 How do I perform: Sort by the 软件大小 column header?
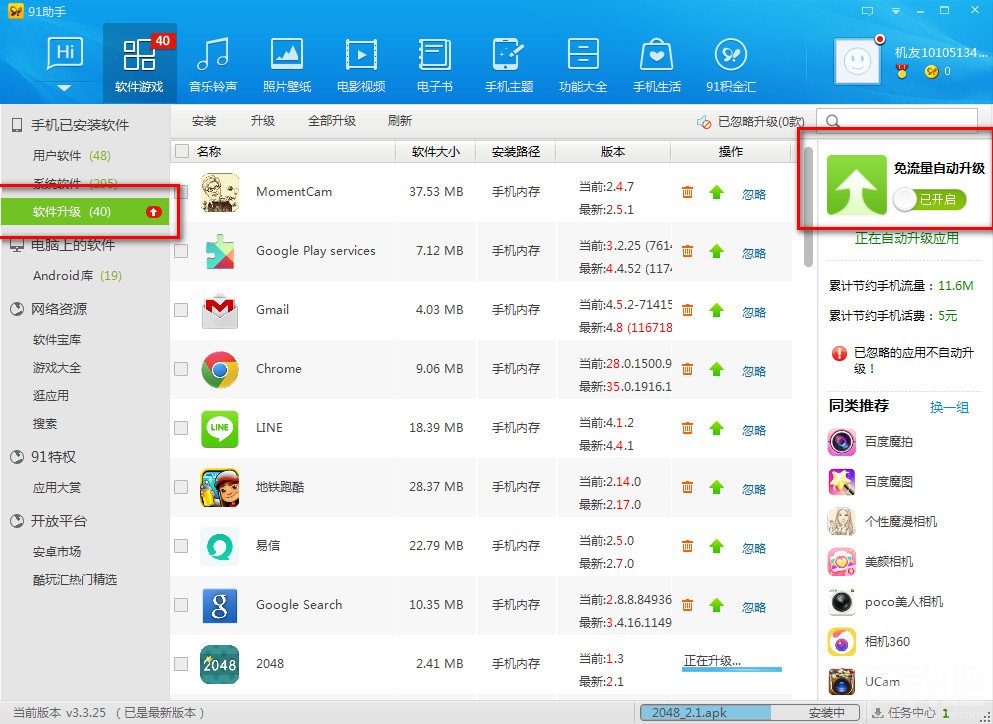(436, 151)
